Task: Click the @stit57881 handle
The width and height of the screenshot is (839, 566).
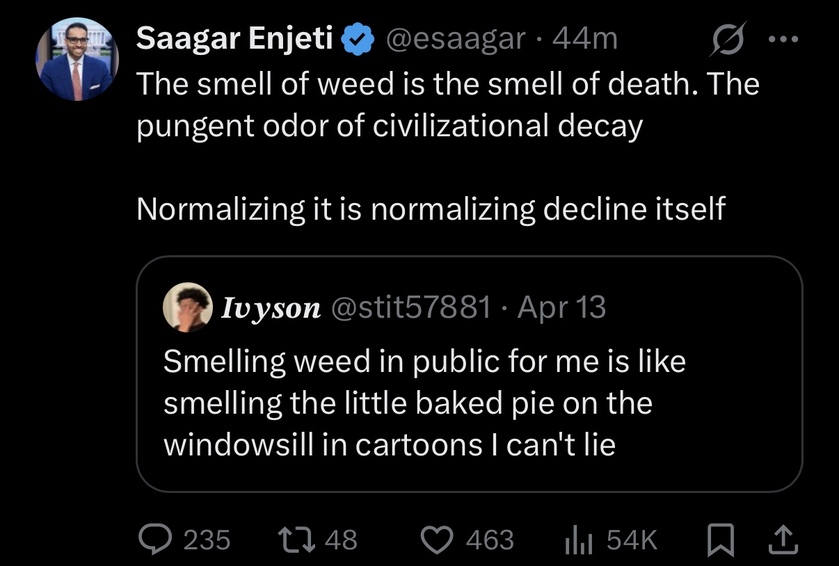Action: [x=409, y=307]
